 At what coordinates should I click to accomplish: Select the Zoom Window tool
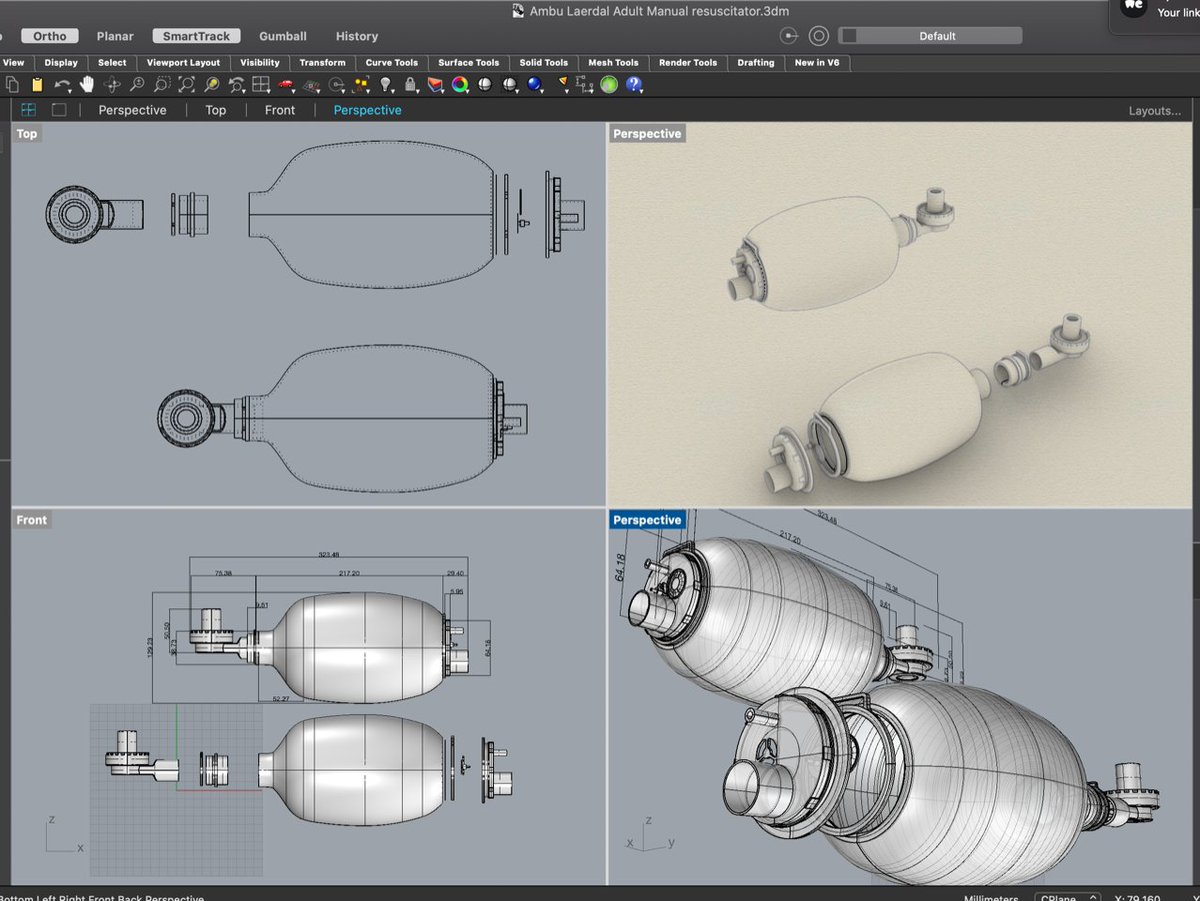click(162, 85)
